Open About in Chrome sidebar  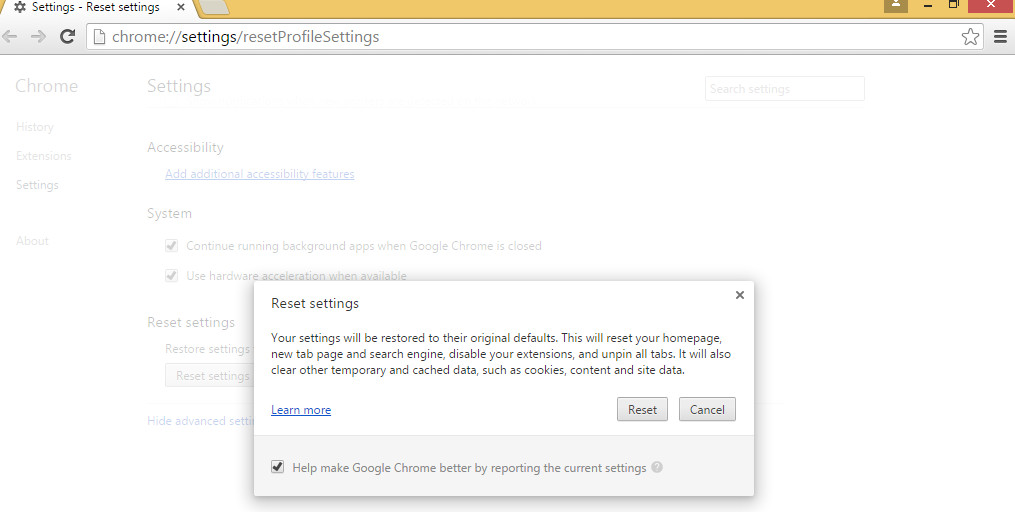(32, 241)
